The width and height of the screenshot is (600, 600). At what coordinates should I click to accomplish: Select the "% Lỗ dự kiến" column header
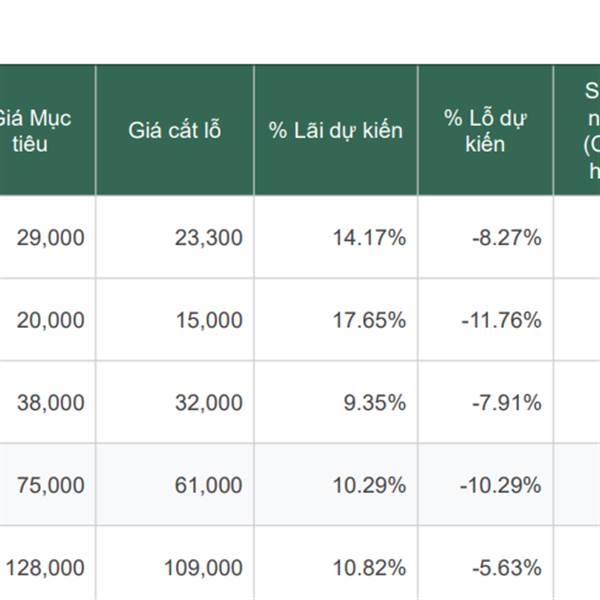coord(485,131)
